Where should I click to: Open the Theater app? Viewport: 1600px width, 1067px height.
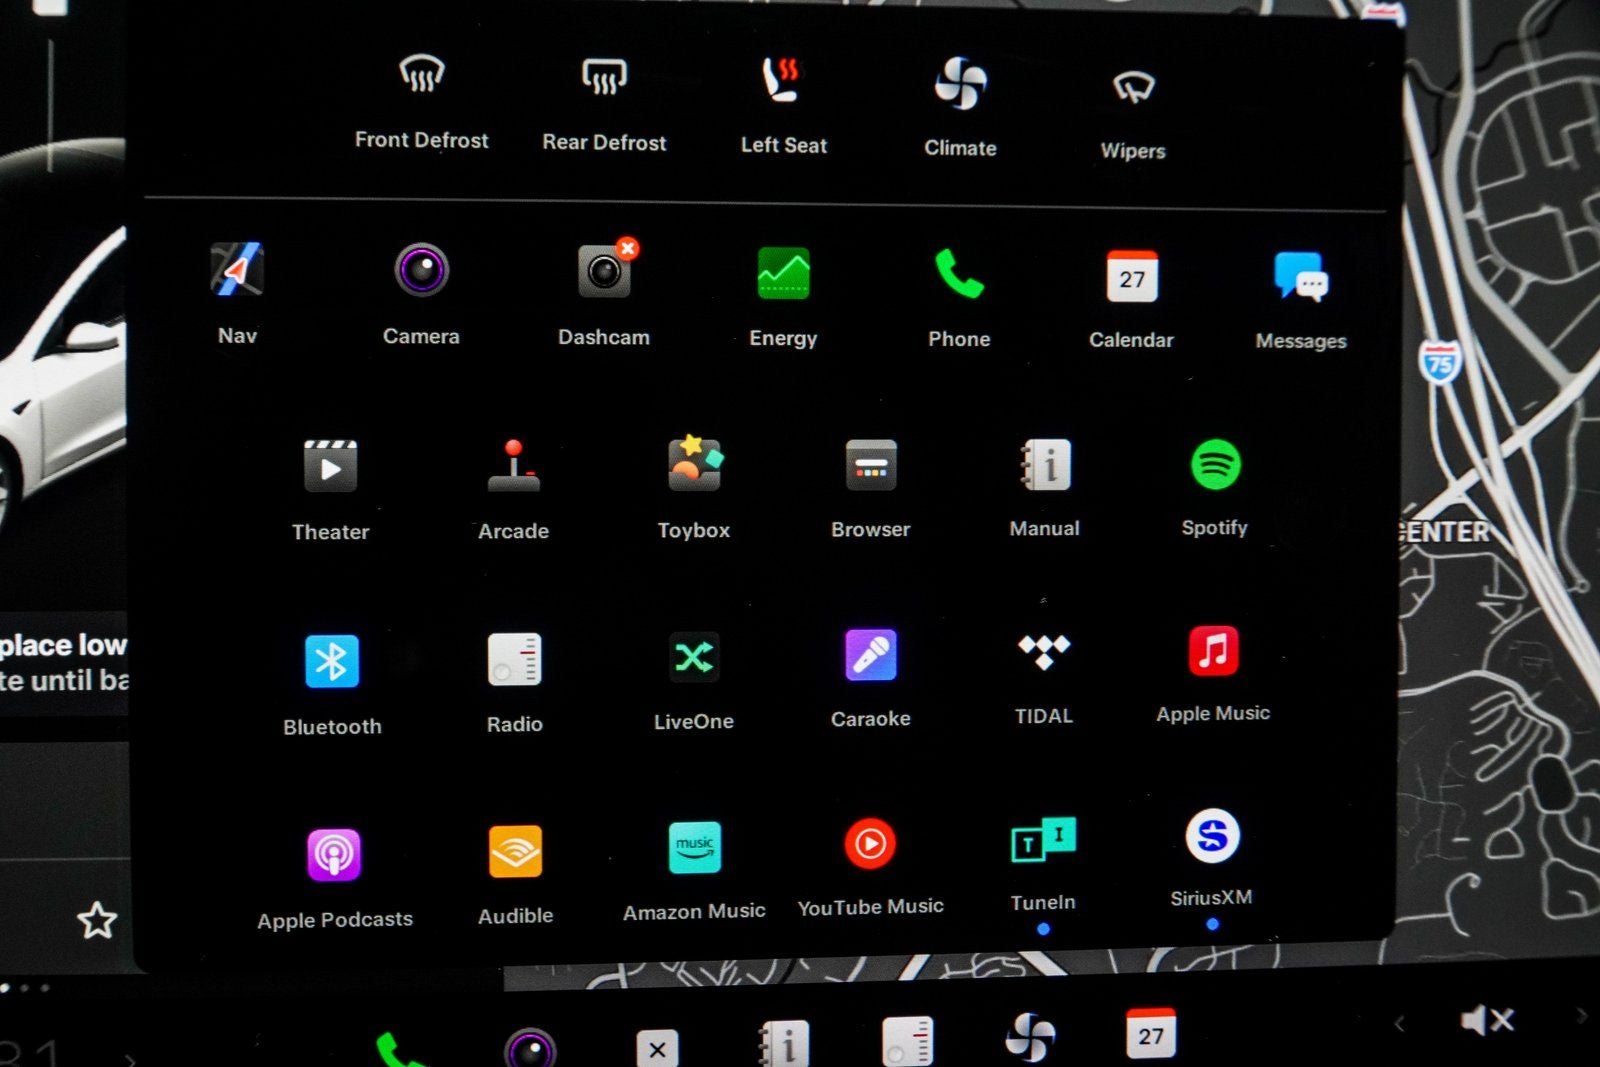pos(330,468)
